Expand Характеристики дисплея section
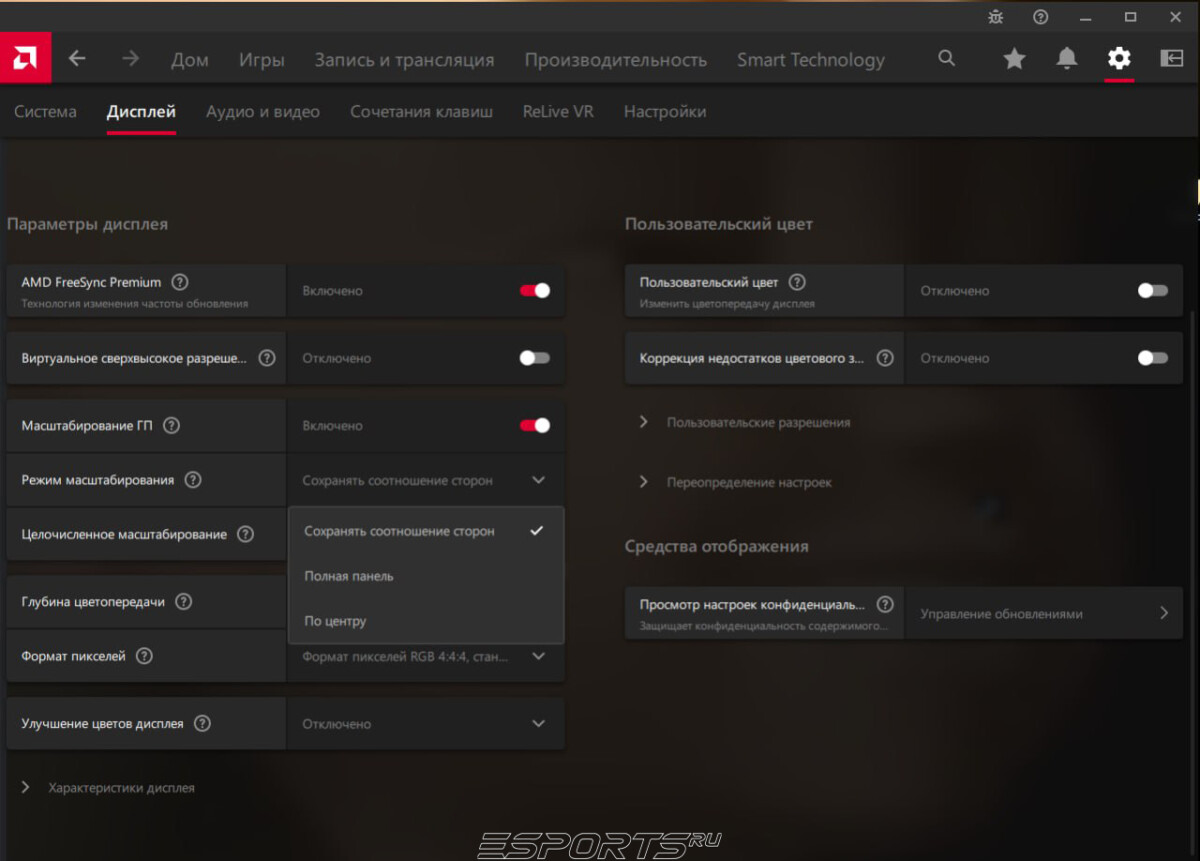This screenshot has height=861, width=1200. pyautogui.click(x=108, y=788)
